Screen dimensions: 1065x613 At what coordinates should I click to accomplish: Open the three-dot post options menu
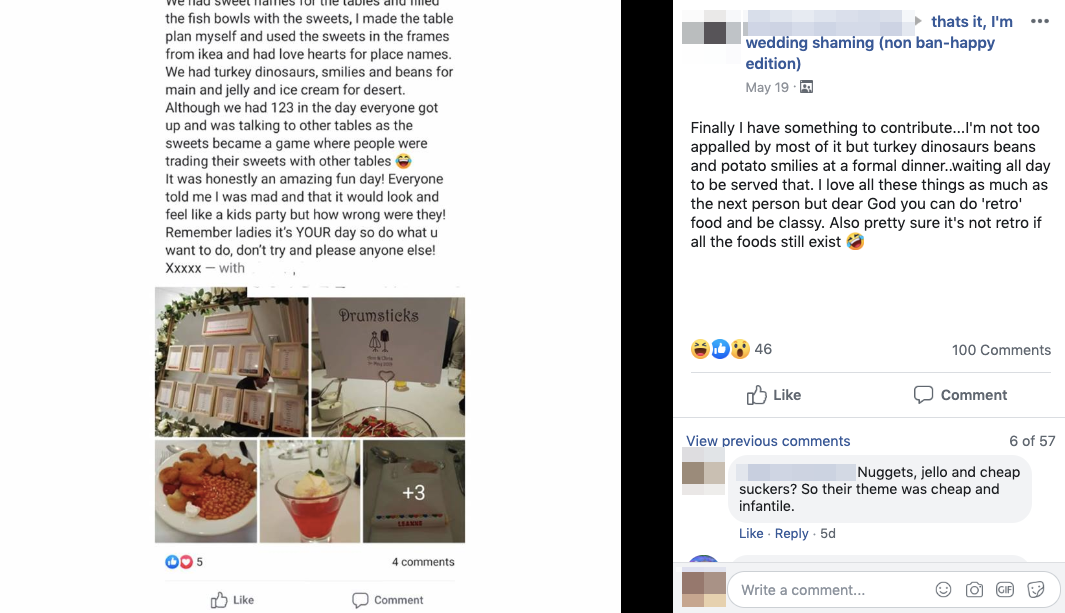click(1039, 22)
